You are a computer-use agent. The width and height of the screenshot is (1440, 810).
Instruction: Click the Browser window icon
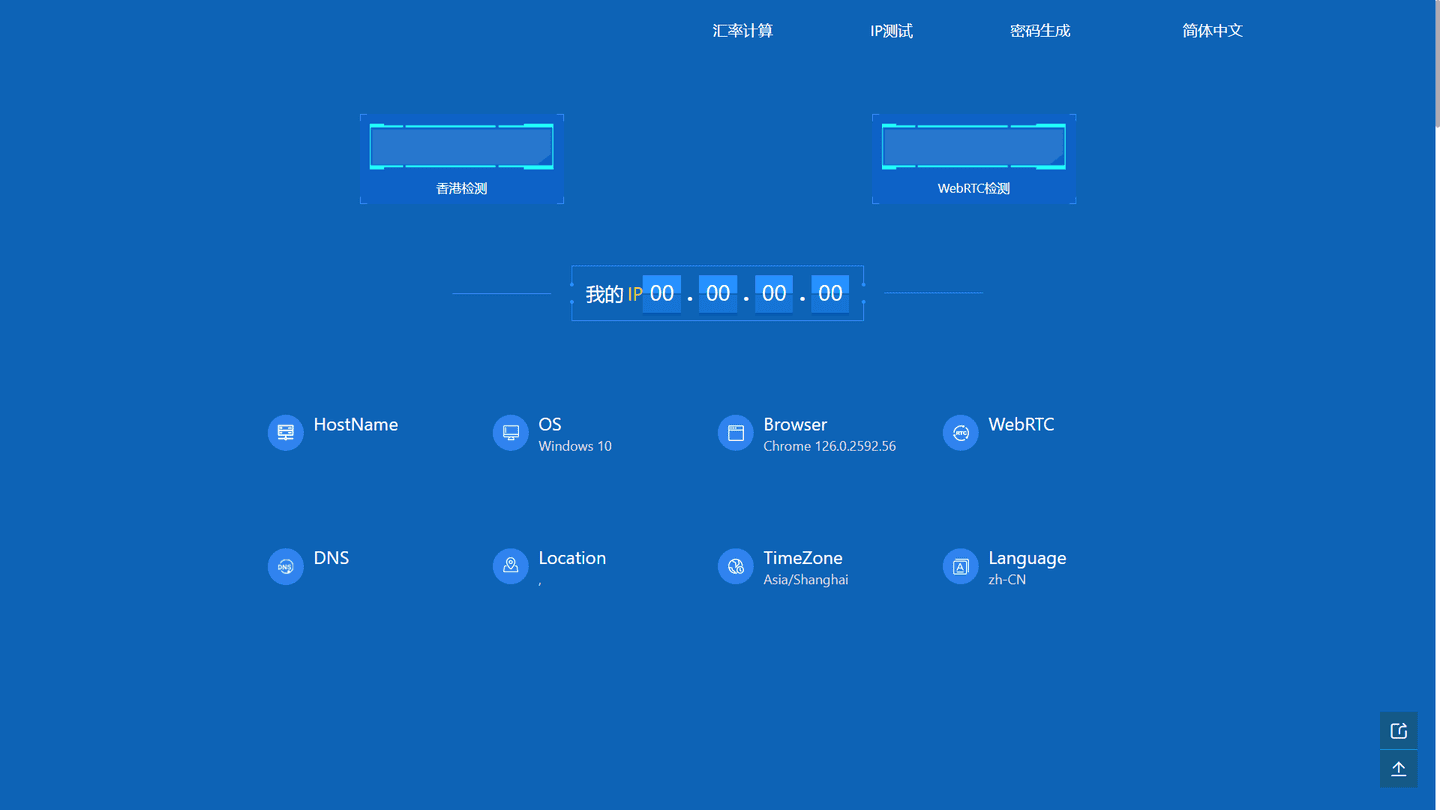[735, 432]
